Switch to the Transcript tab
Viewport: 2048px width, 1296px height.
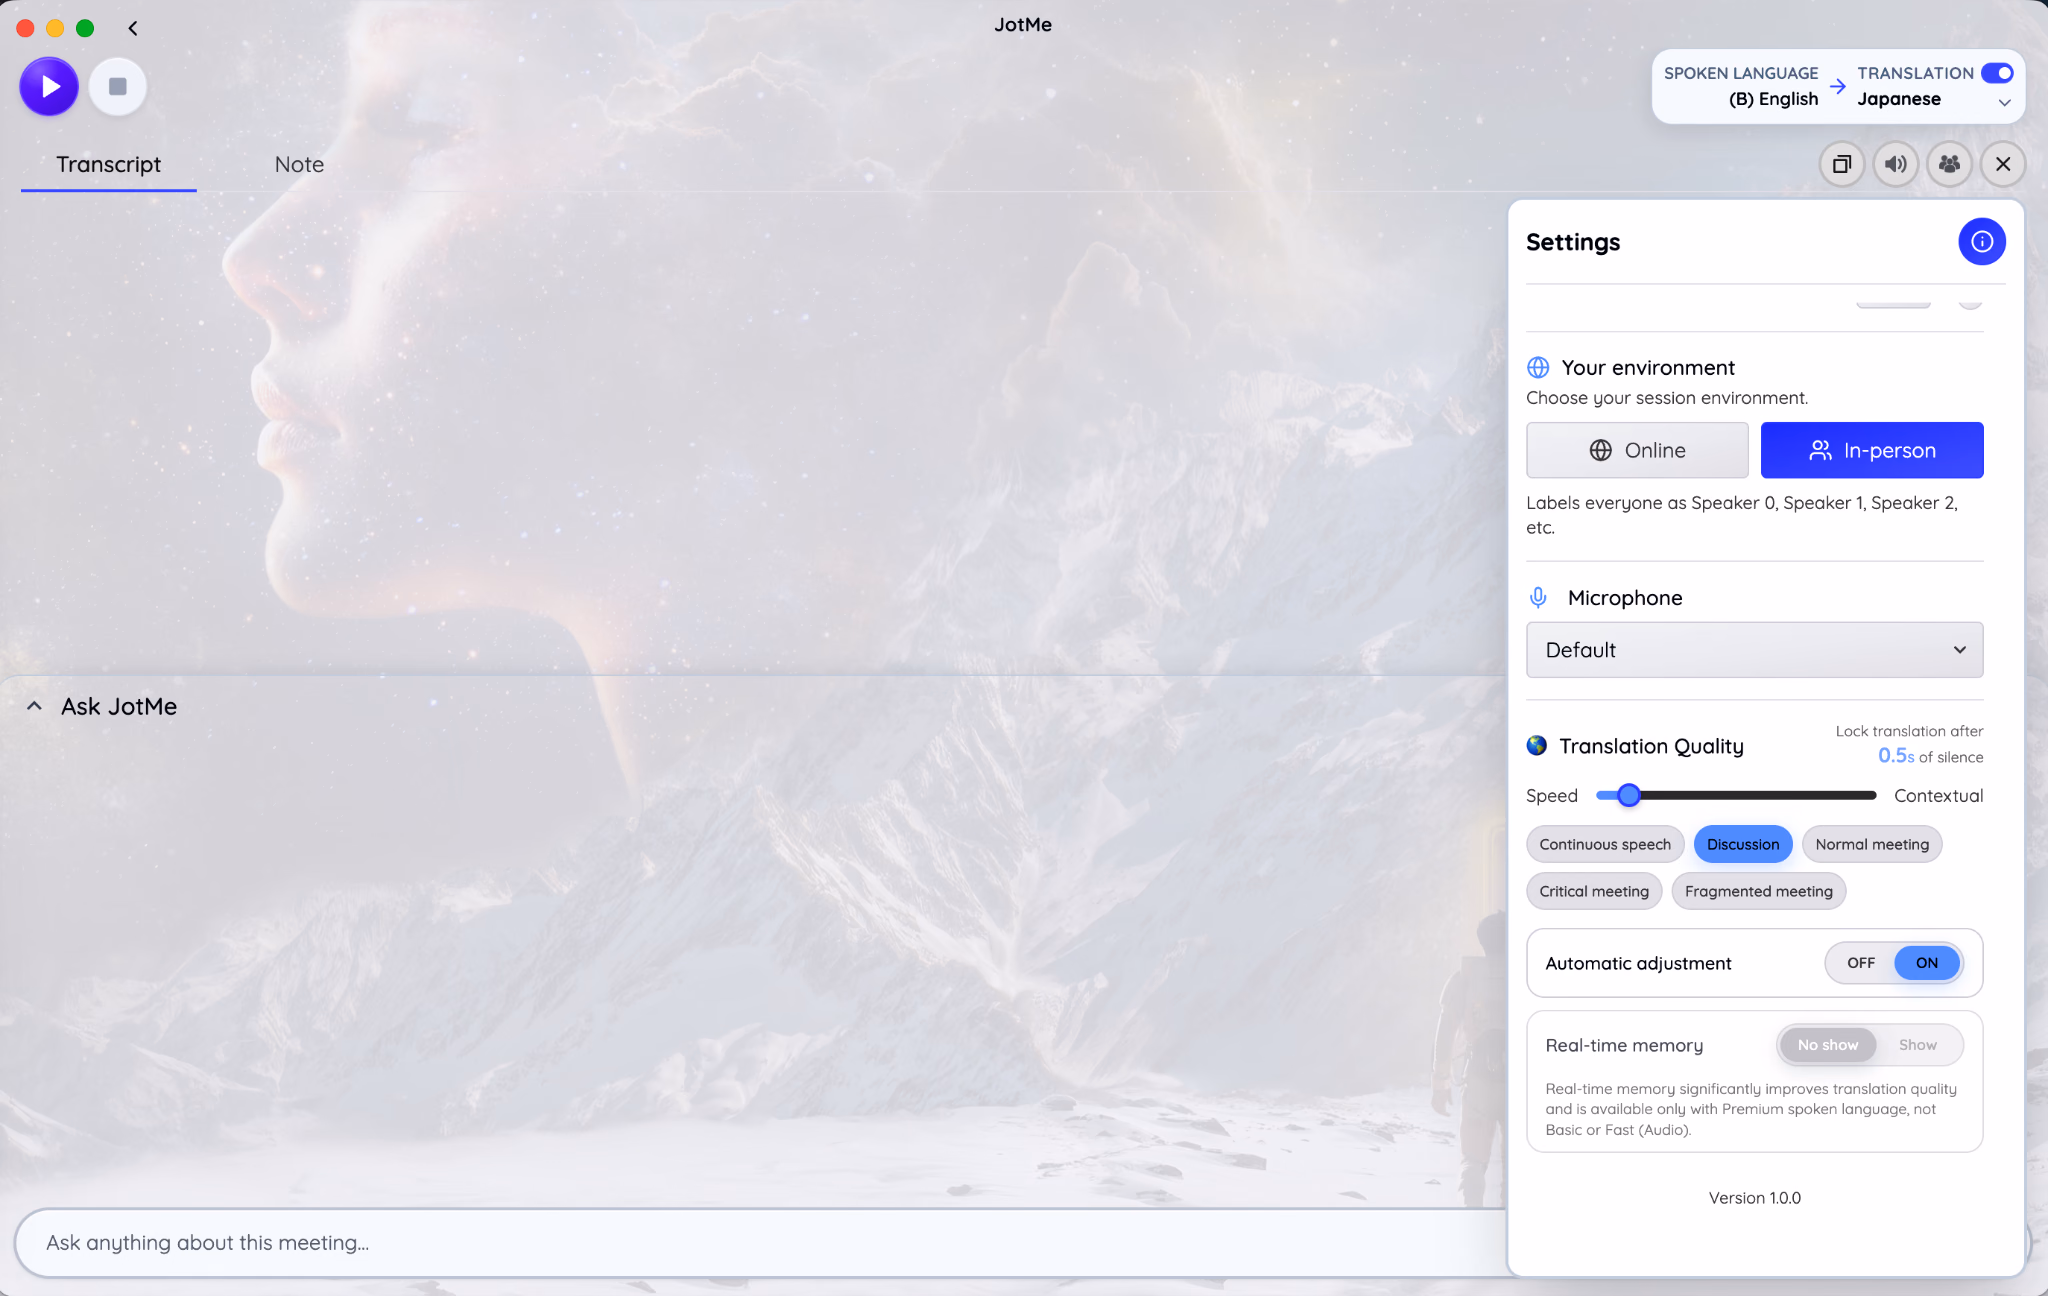108,164
